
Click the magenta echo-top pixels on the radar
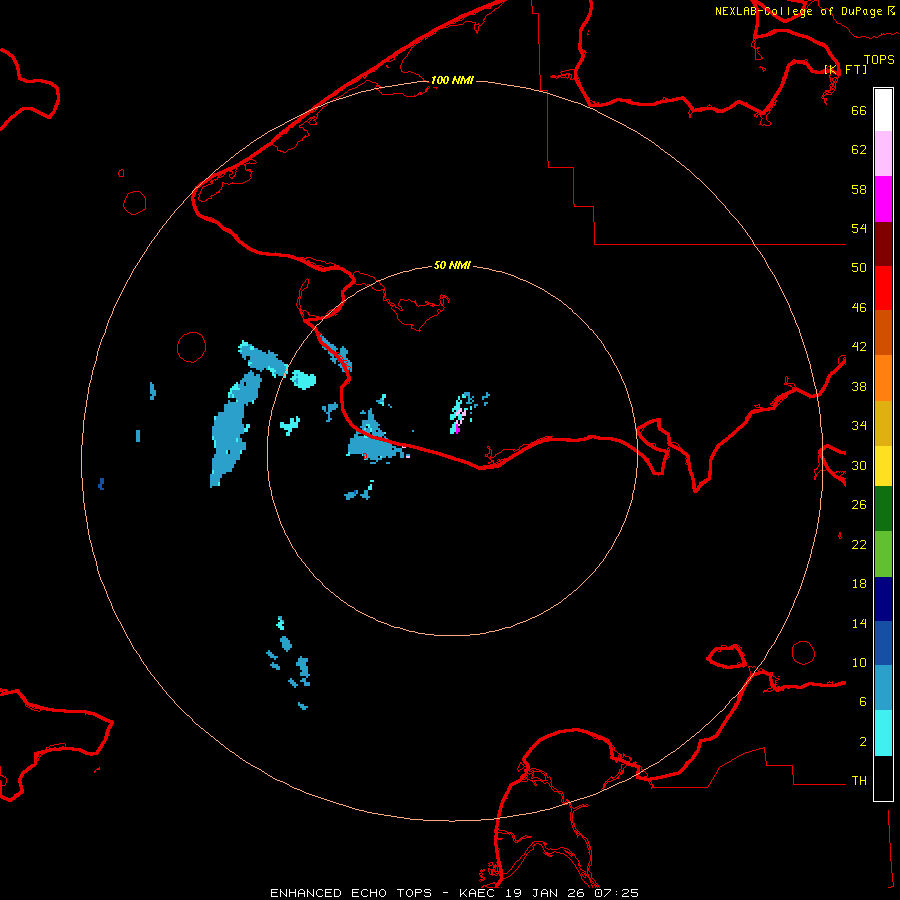[x=457, y=428]
